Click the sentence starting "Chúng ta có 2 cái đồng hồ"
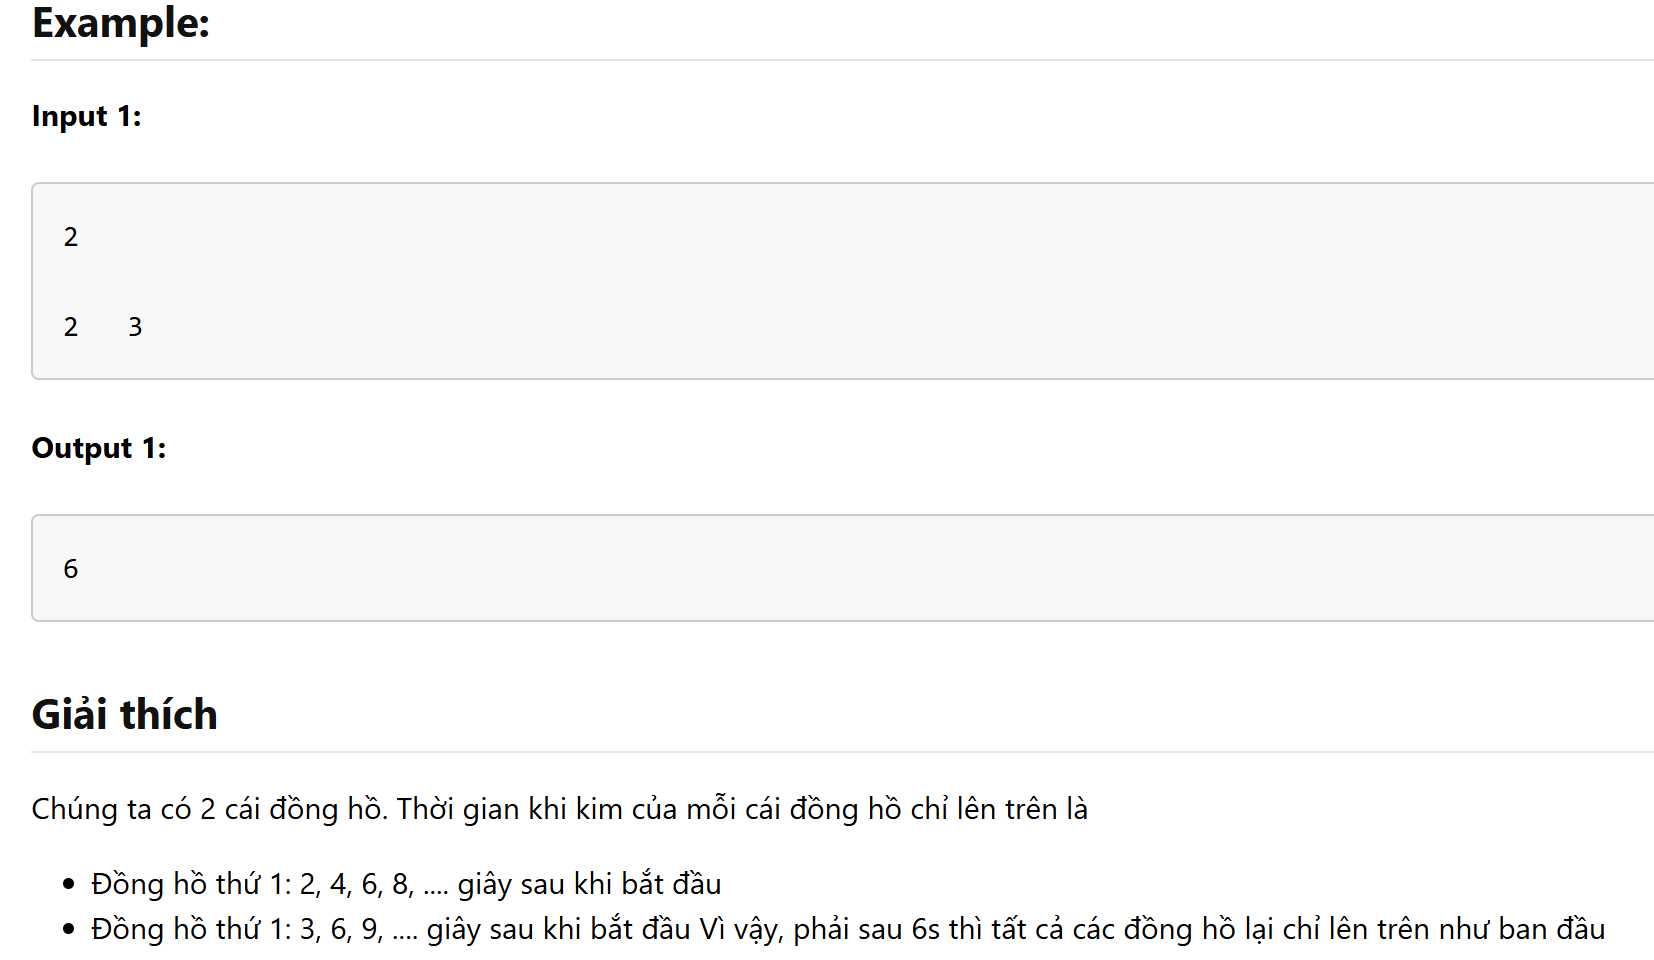The image size is (1654, 960). click(208, 809)
